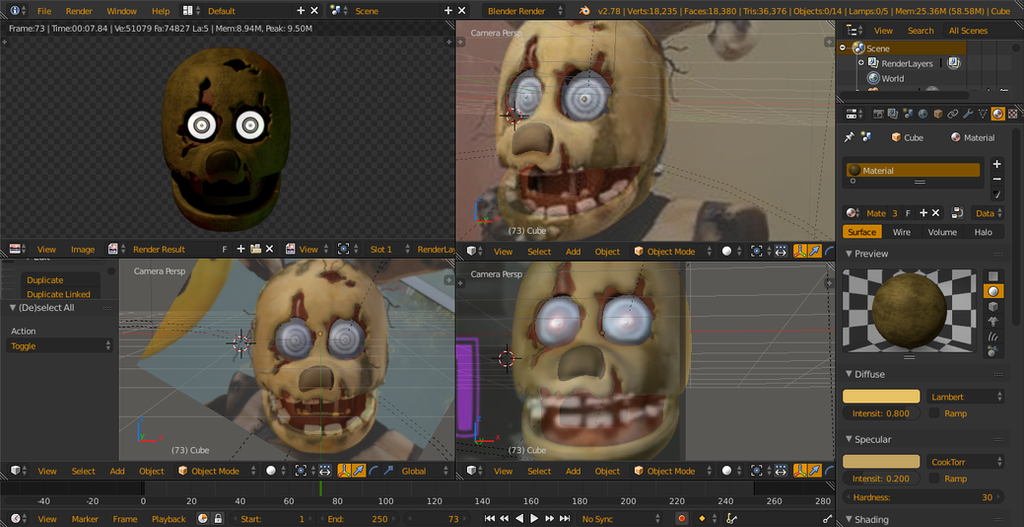Toggle use preview range clock icon
This screenshot has width=1024, height=527.
[203, 519]
